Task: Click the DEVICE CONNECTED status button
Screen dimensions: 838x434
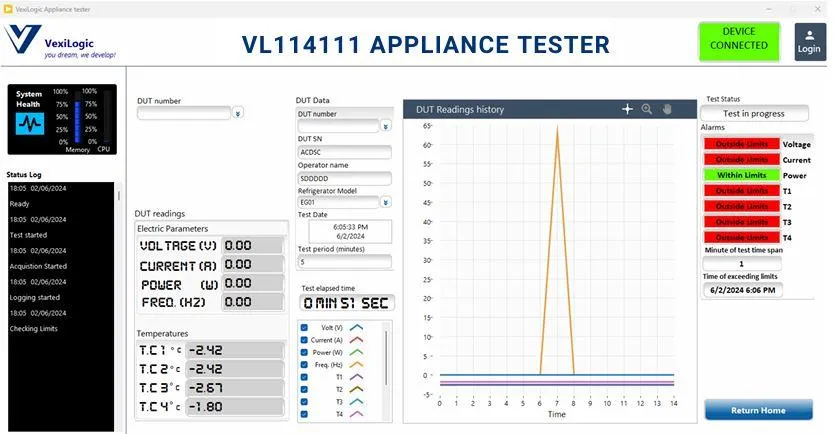Action: (x=739, y=41)
